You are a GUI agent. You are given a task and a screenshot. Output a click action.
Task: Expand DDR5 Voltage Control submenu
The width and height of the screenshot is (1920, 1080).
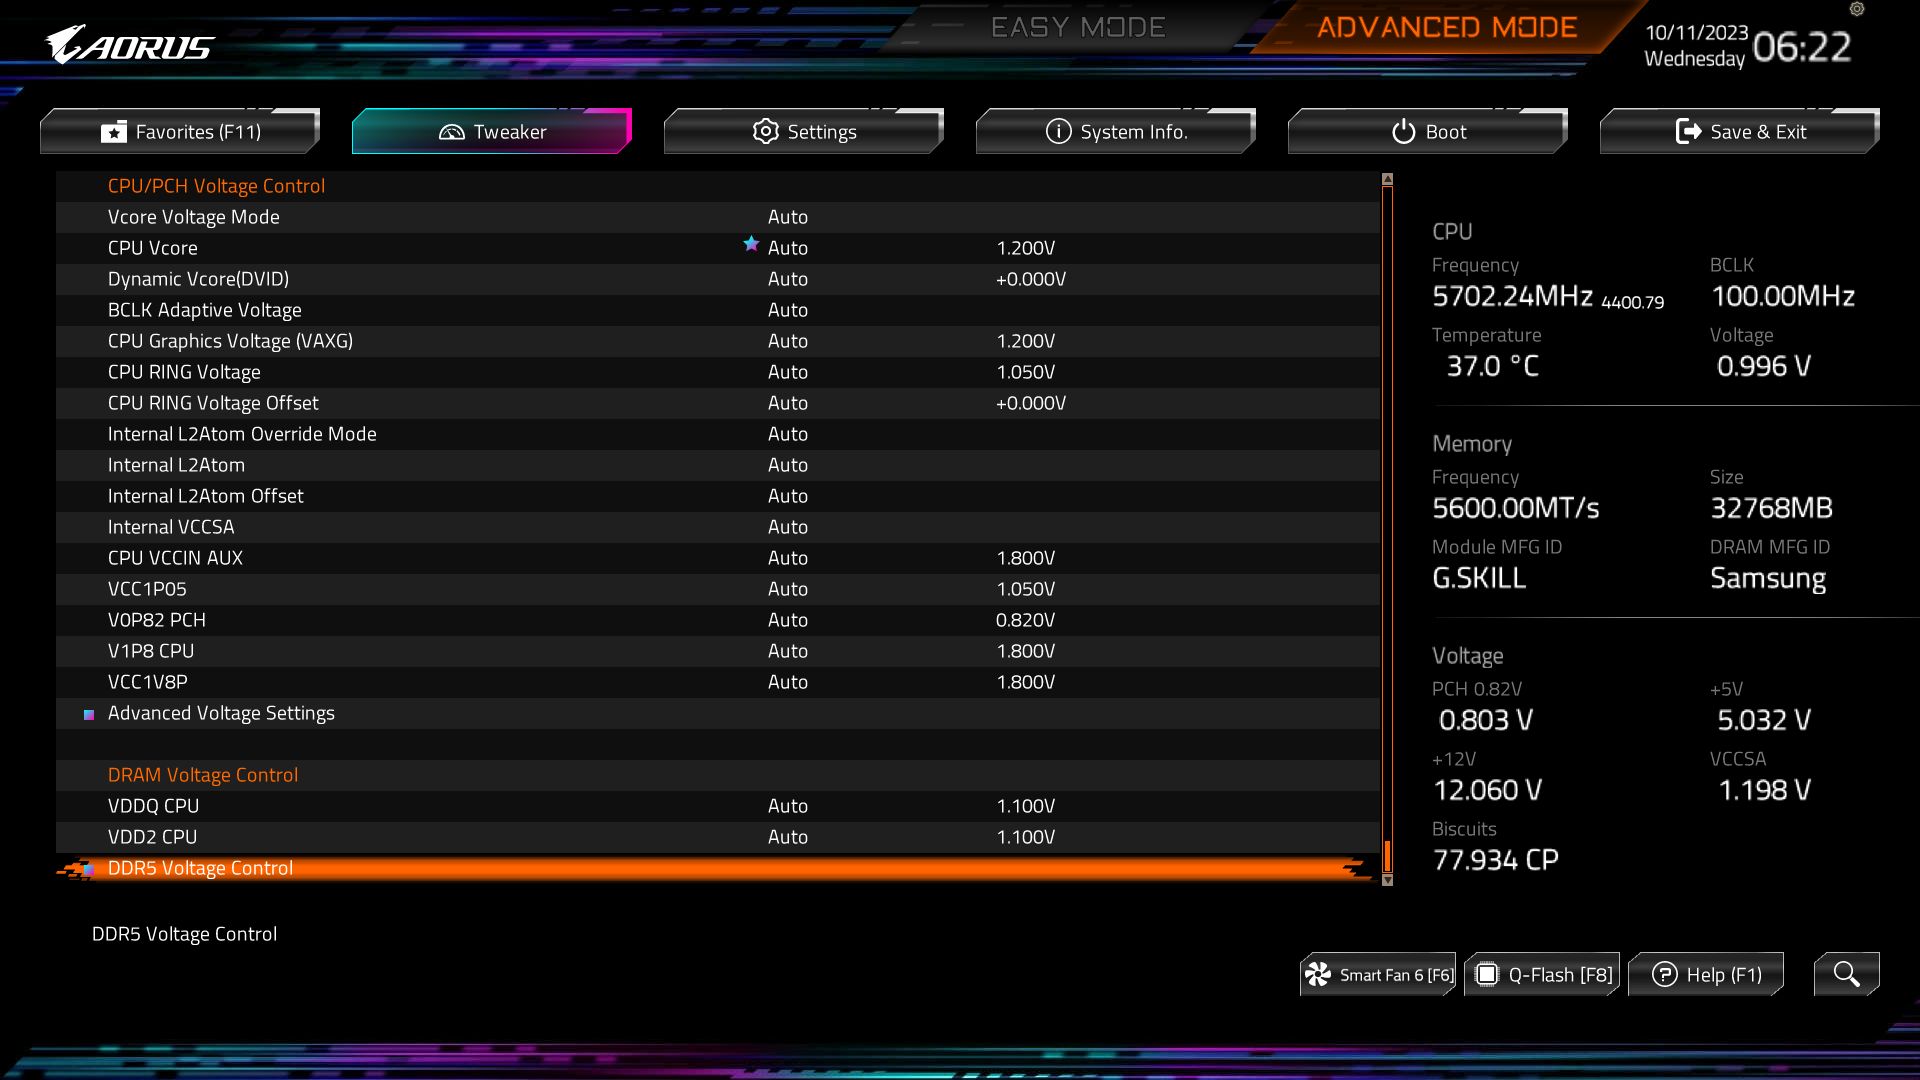click(718, 868)
